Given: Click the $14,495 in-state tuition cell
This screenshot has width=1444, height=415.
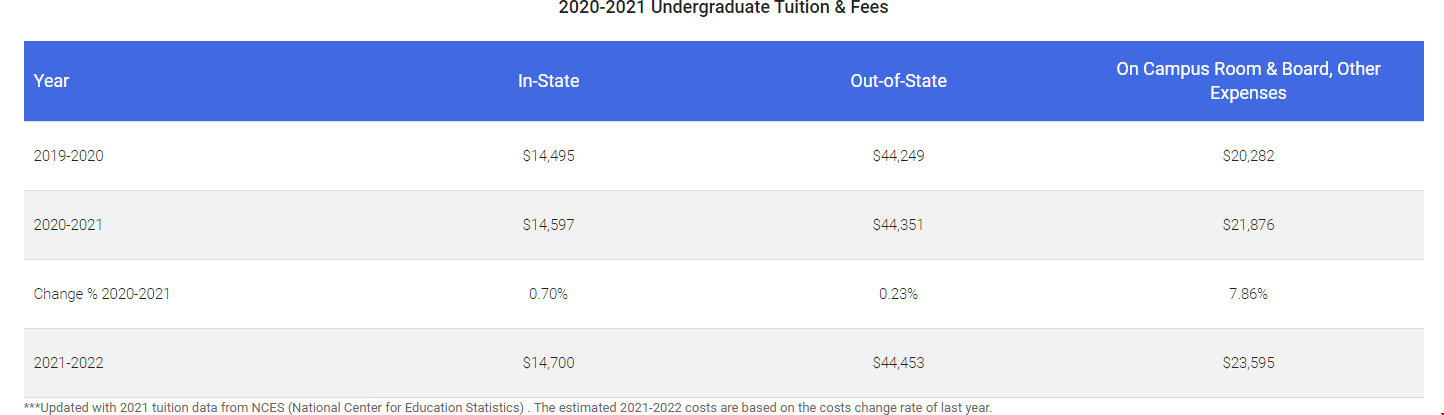Looking at the screenshot, I should (548, 156).
